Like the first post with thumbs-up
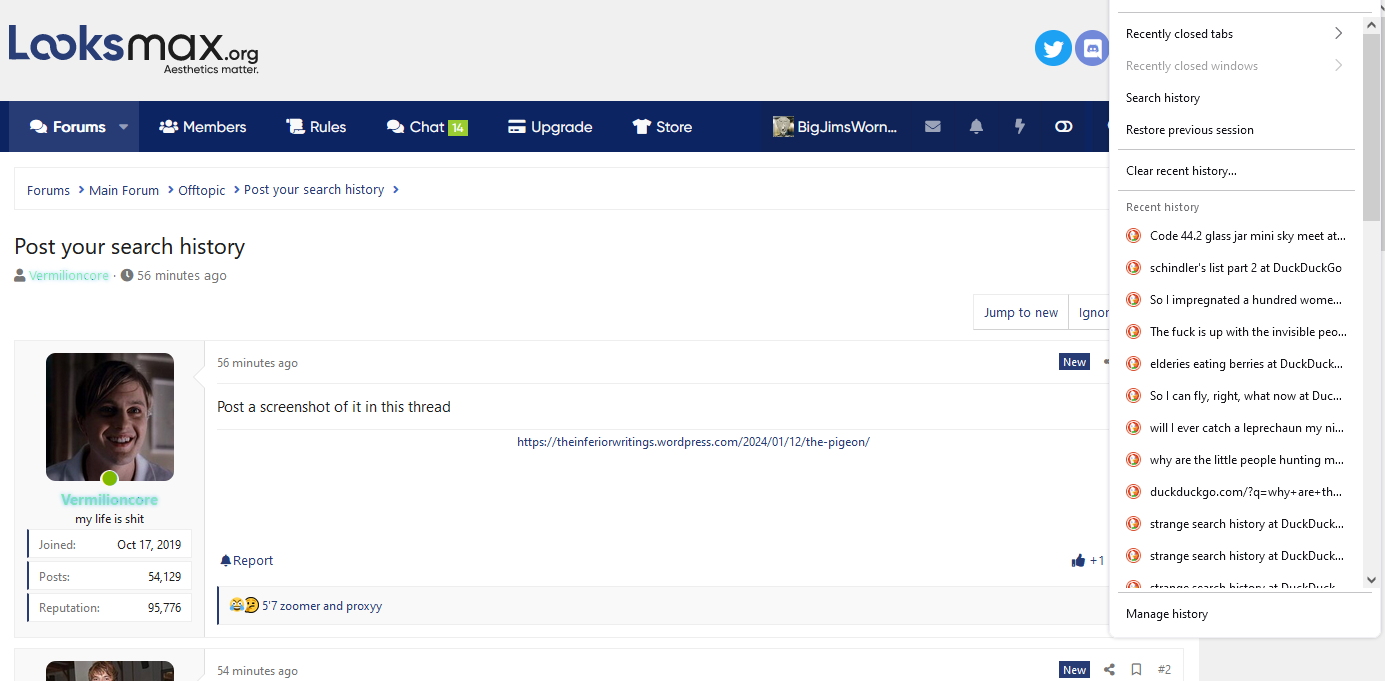This screenshot has height=681, width=1385. pos(1078,561)
